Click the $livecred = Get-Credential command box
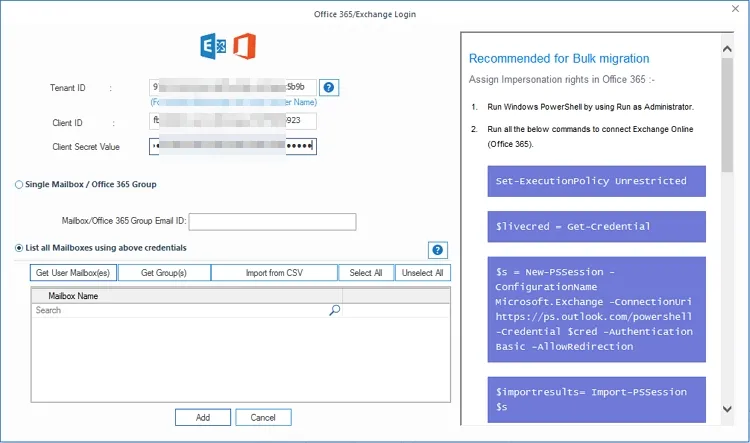 (596, 226)
